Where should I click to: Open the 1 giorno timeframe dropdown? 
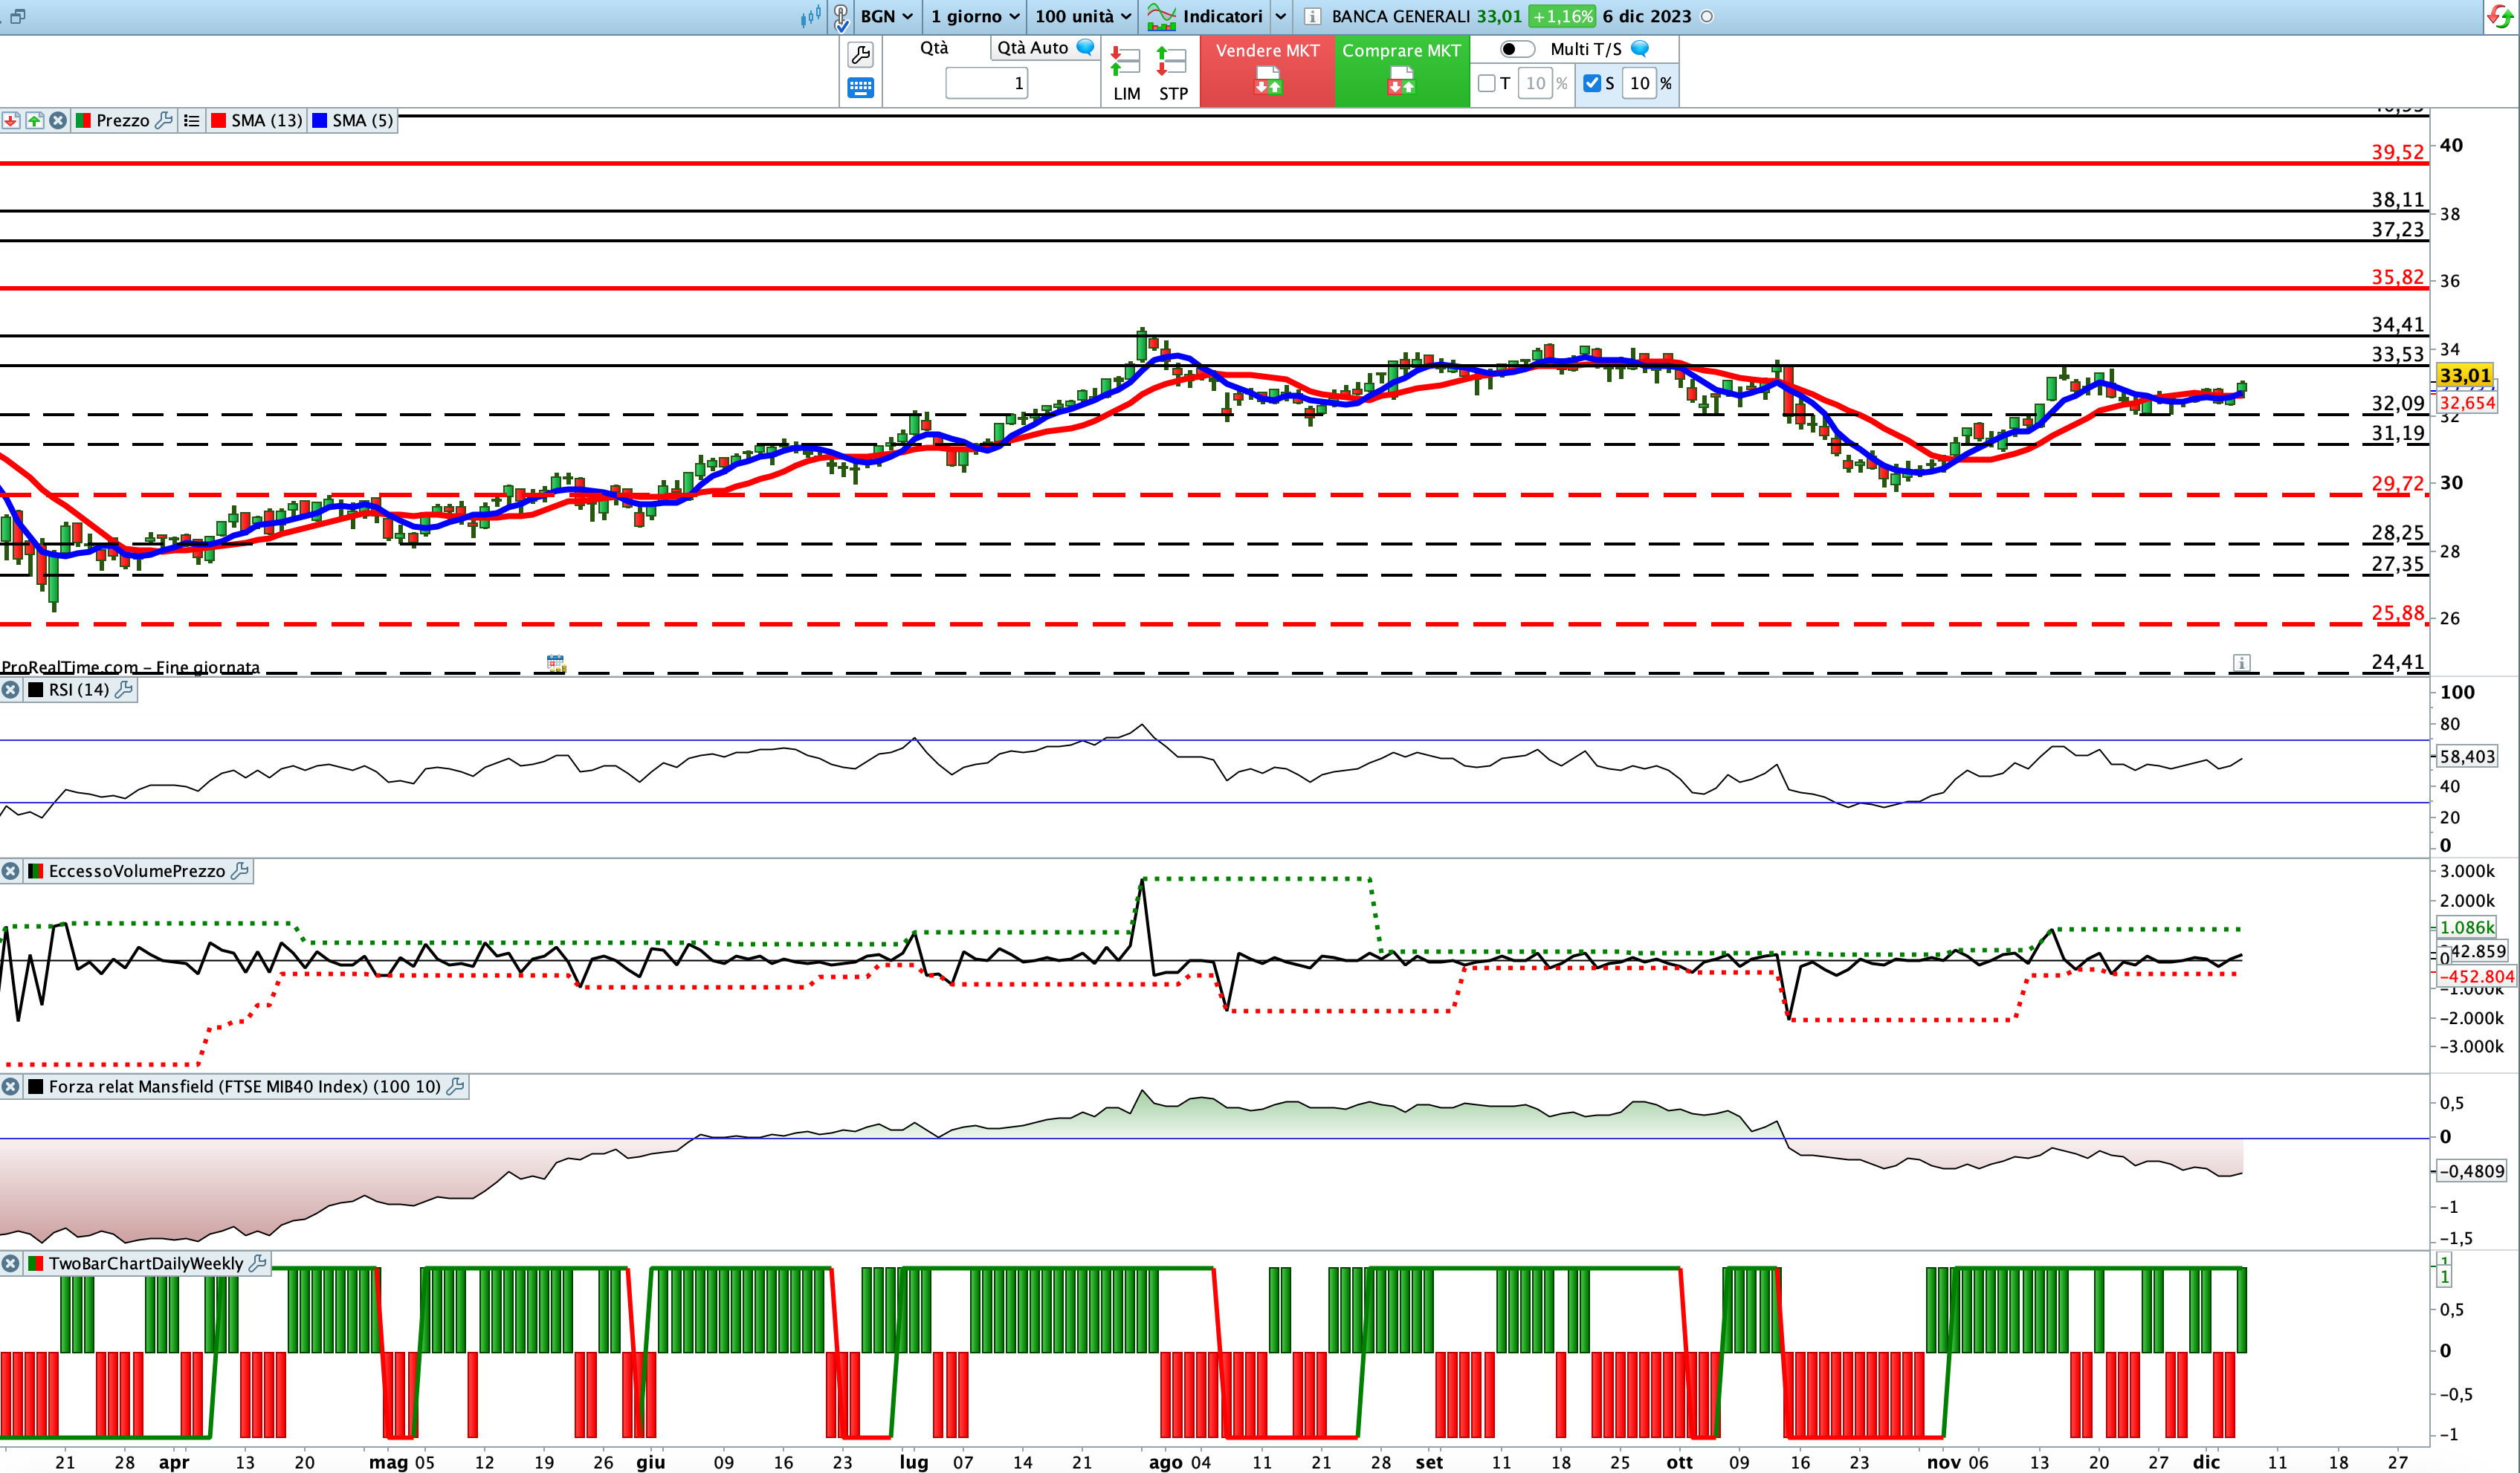974,16
